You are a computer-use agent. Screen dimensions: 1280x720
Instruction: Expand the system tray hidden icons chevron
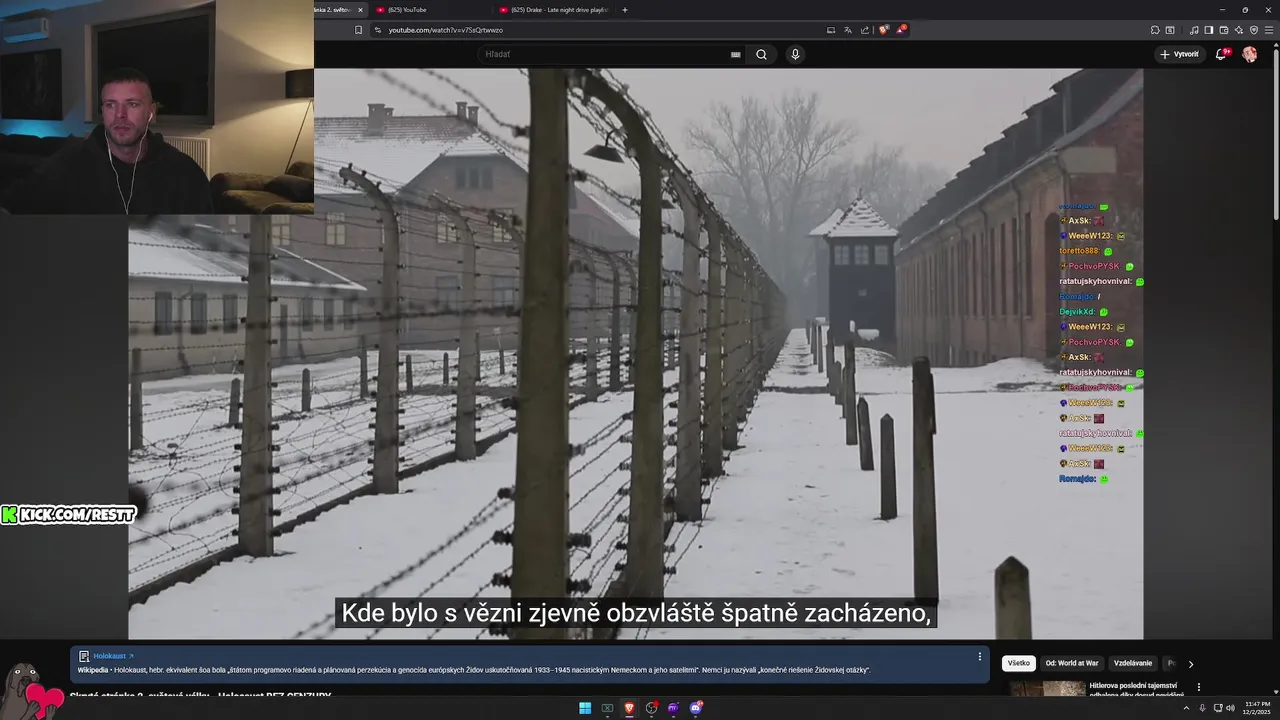(x=1186, y=708)
